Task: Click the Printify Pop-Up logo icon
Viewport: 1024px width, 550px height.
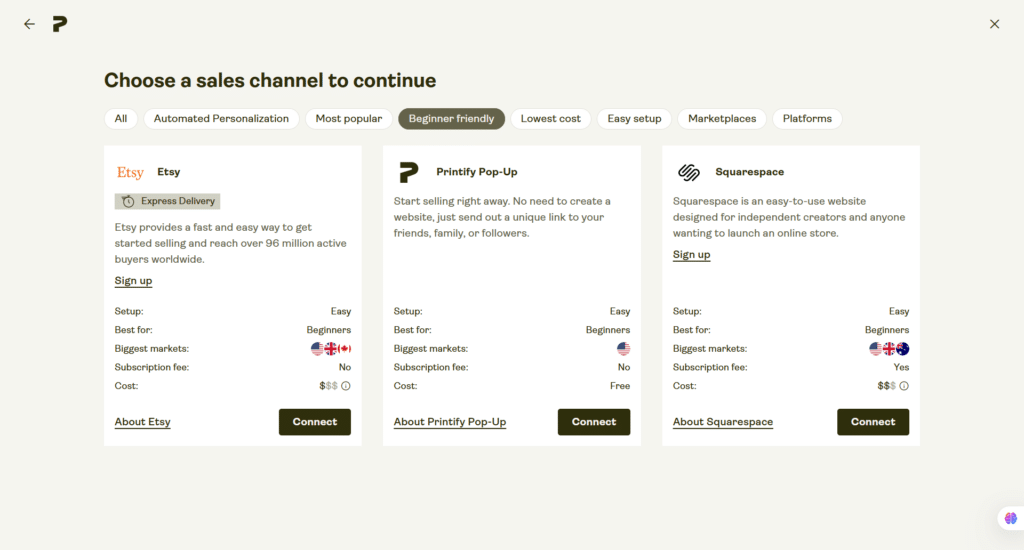Action: pos(409,172)
